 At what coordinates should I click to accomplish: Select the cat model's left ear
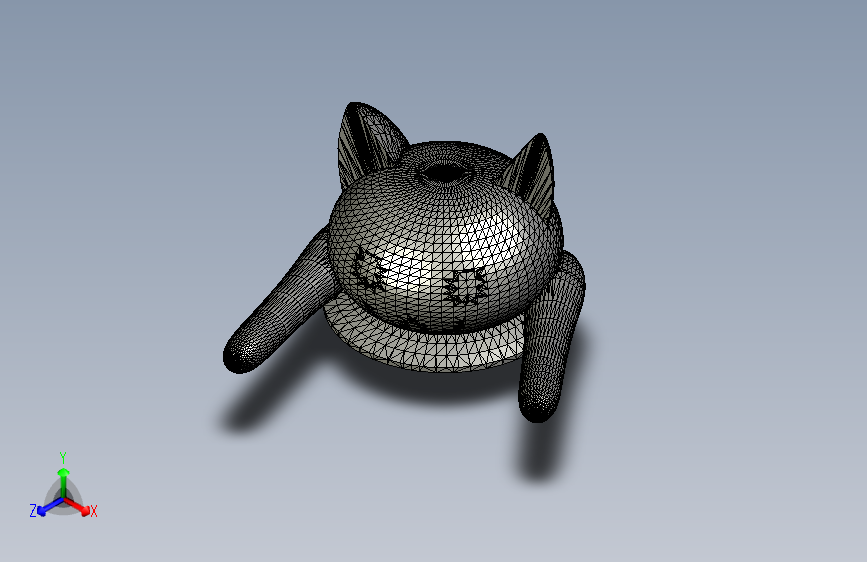click(368, 141)
